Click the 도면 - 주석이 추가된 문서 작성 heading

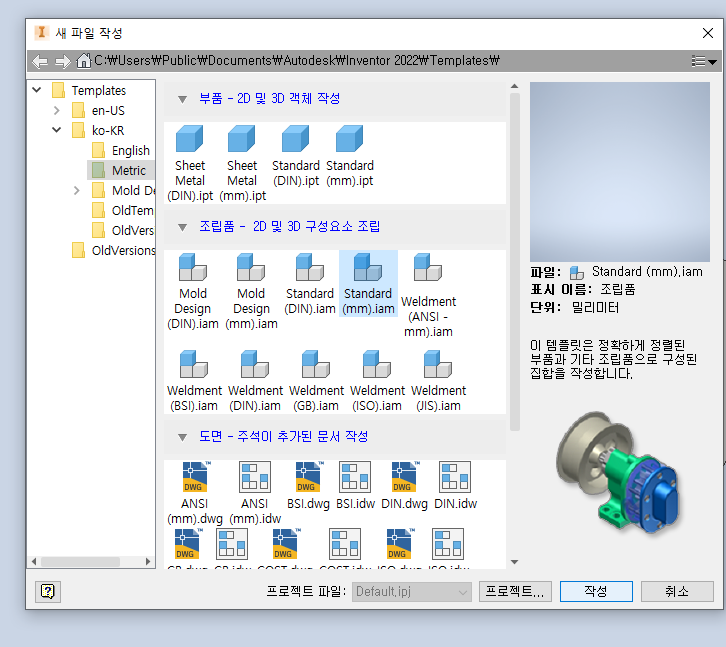click(x=284, y=436)
